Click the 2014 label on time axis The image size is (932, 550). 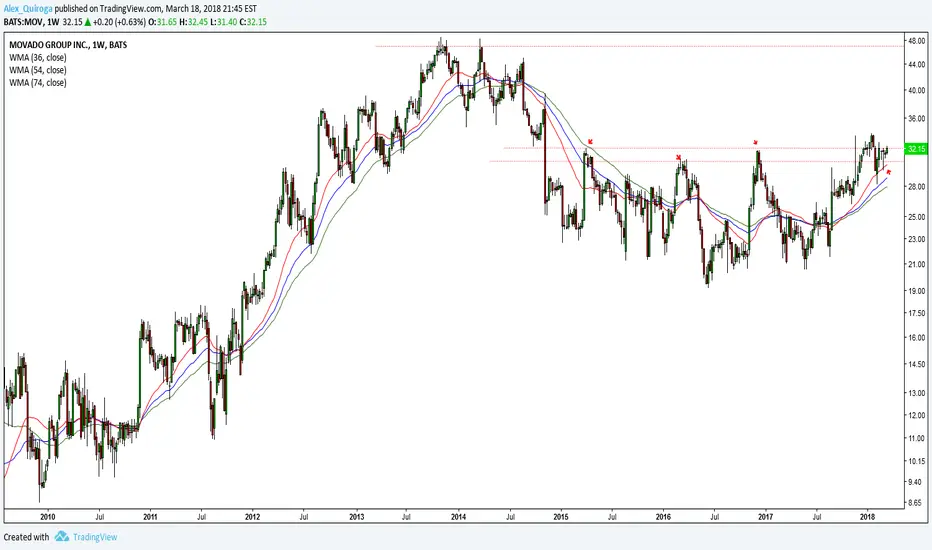pyautogui.click(x=458, y=517)
